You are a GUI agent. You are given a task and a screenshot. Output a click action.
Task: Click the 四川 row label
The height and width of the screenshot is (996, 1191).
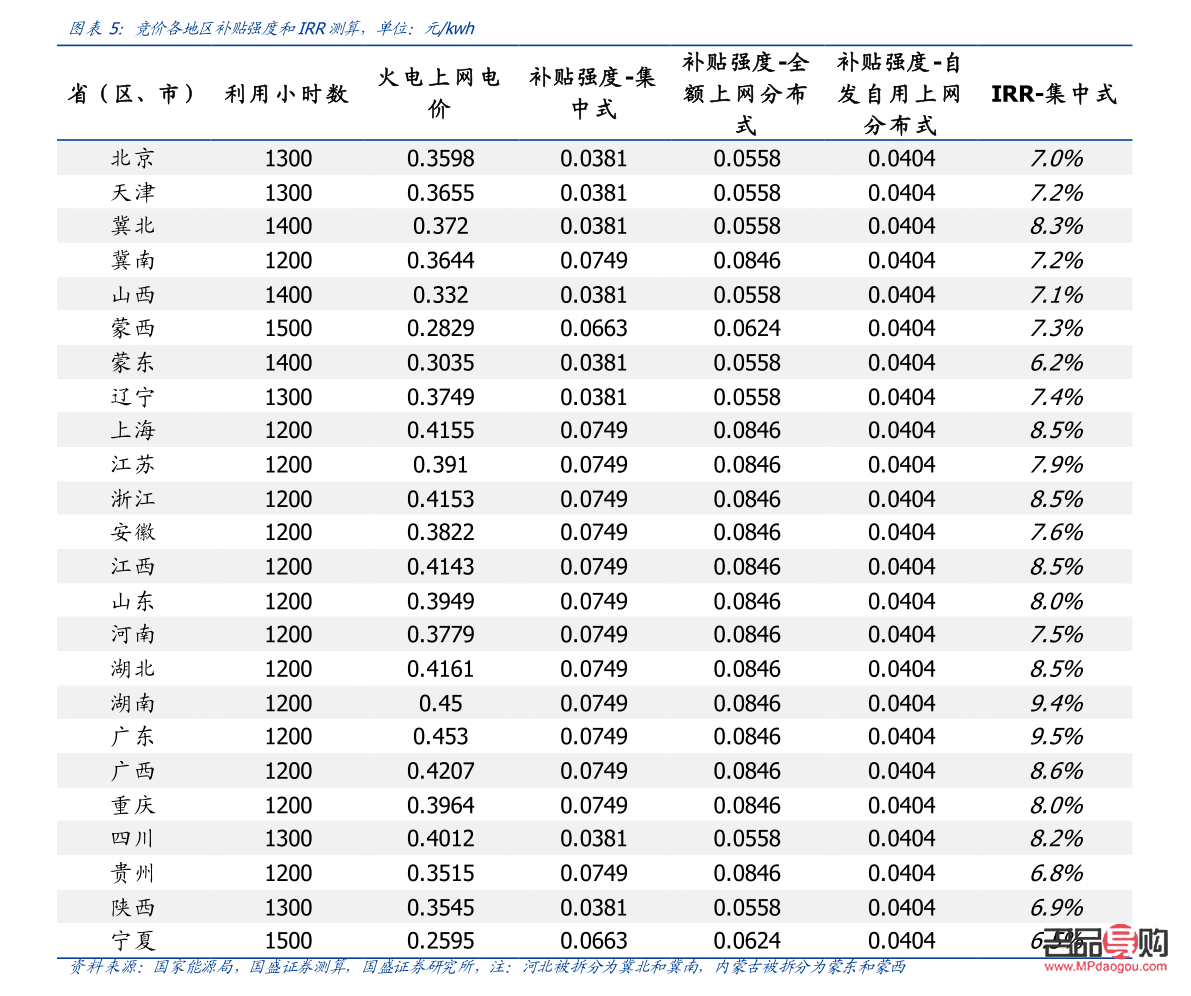pyautogui.click(x=133, y=838)
